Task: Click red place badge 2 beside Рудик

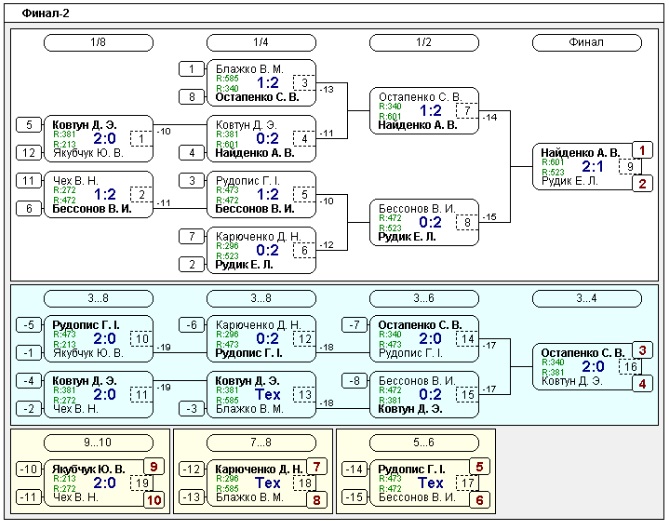Action: click(x=642, y=183)
